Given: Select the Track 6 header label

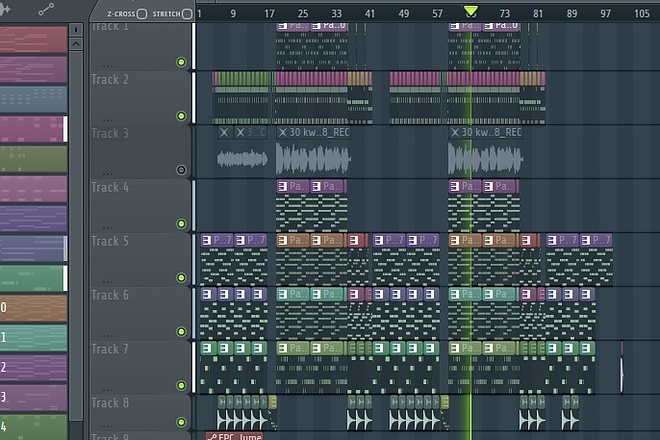Looking at the screenshot, I should tap(110, 295).
